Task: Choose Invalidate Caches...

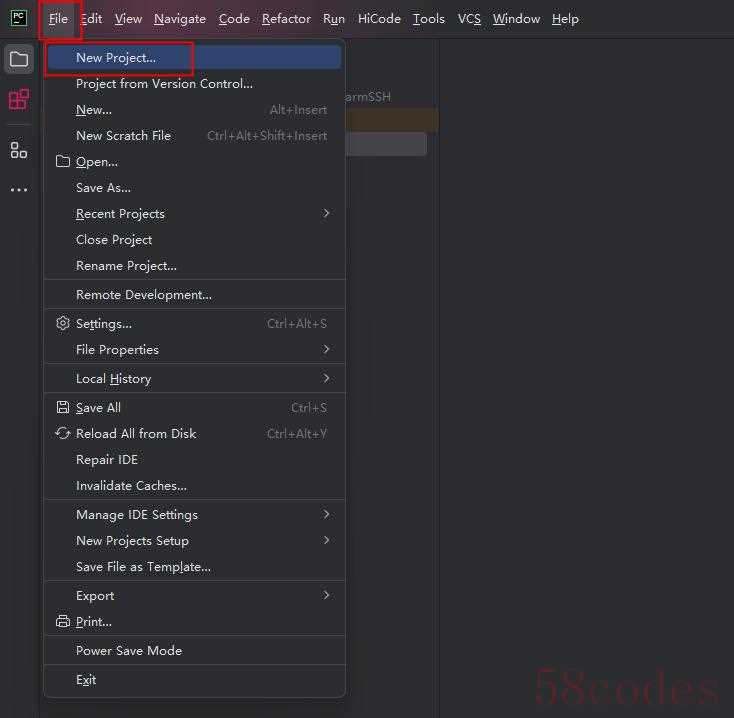Action: (x=194, y=486)
